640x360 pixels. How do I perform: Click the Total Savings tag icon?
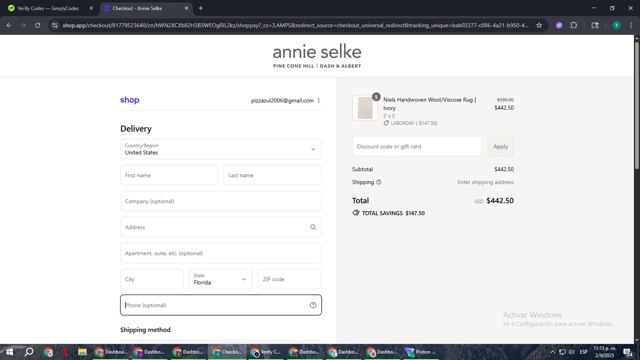[x=356, y=213]
